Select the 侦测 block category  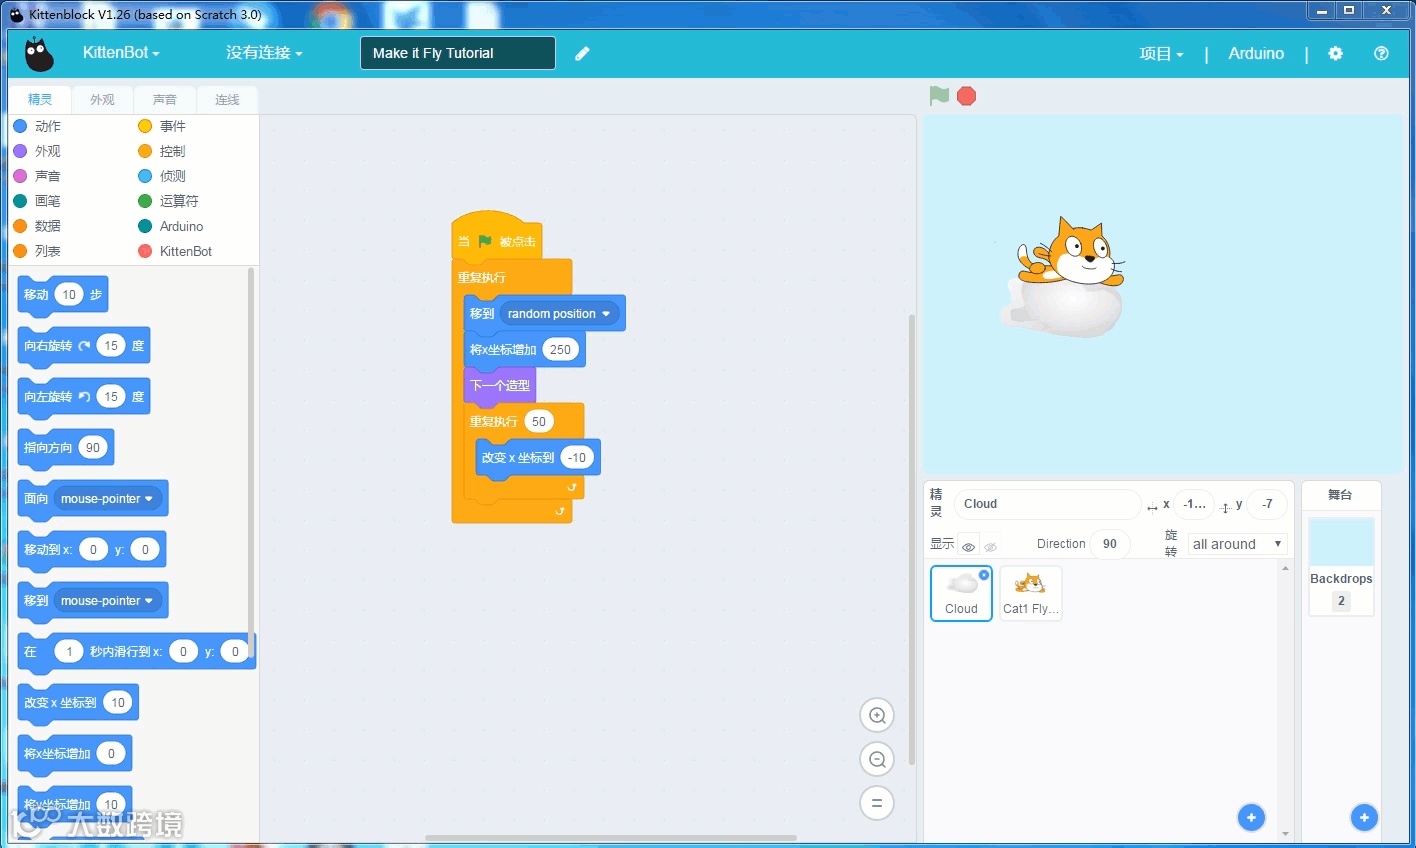click(162, 176)
